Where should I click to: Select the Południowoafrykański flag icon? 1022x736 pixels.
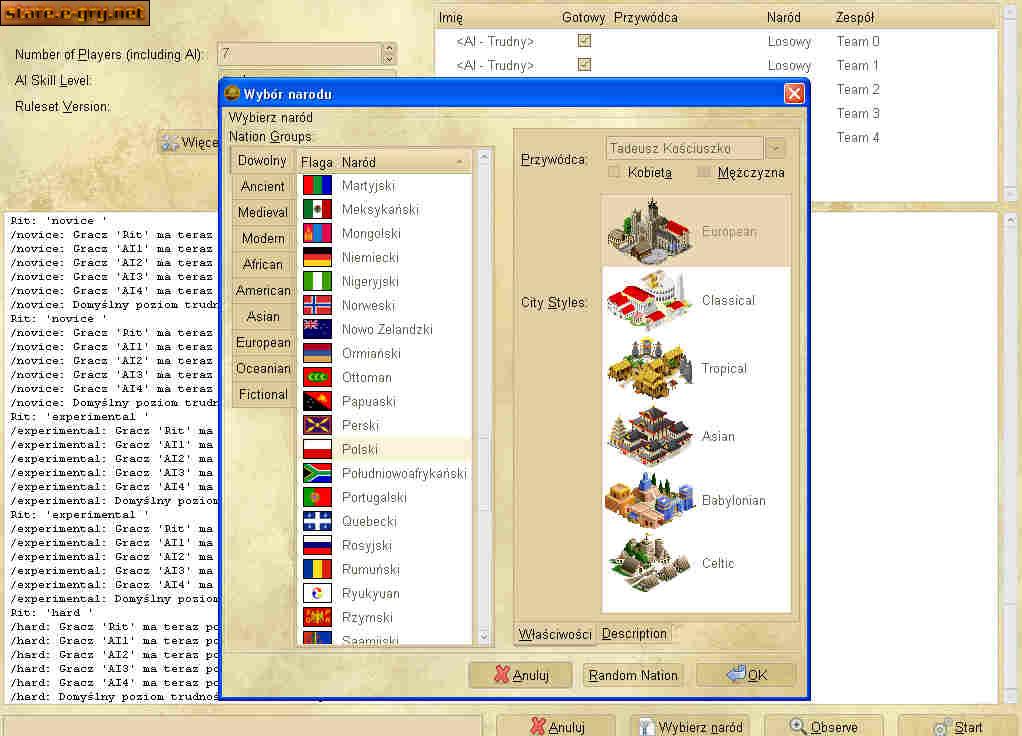coord(317,473)
